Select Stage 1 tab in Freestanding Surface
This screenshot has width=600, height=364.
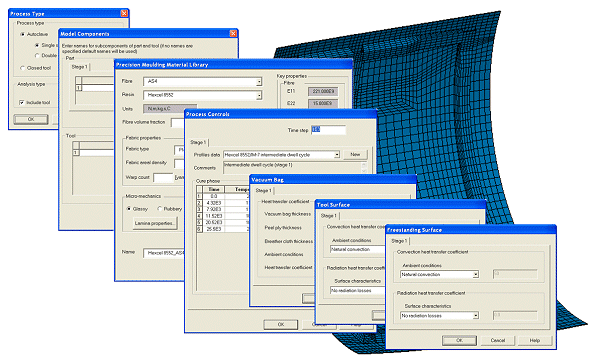(399, 241)
